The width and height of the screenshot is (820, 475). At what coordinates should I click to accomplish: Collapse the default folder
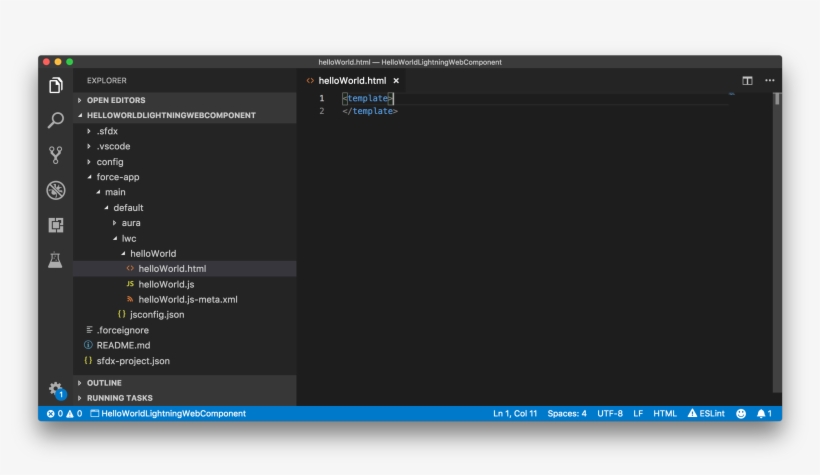[185, 208]
